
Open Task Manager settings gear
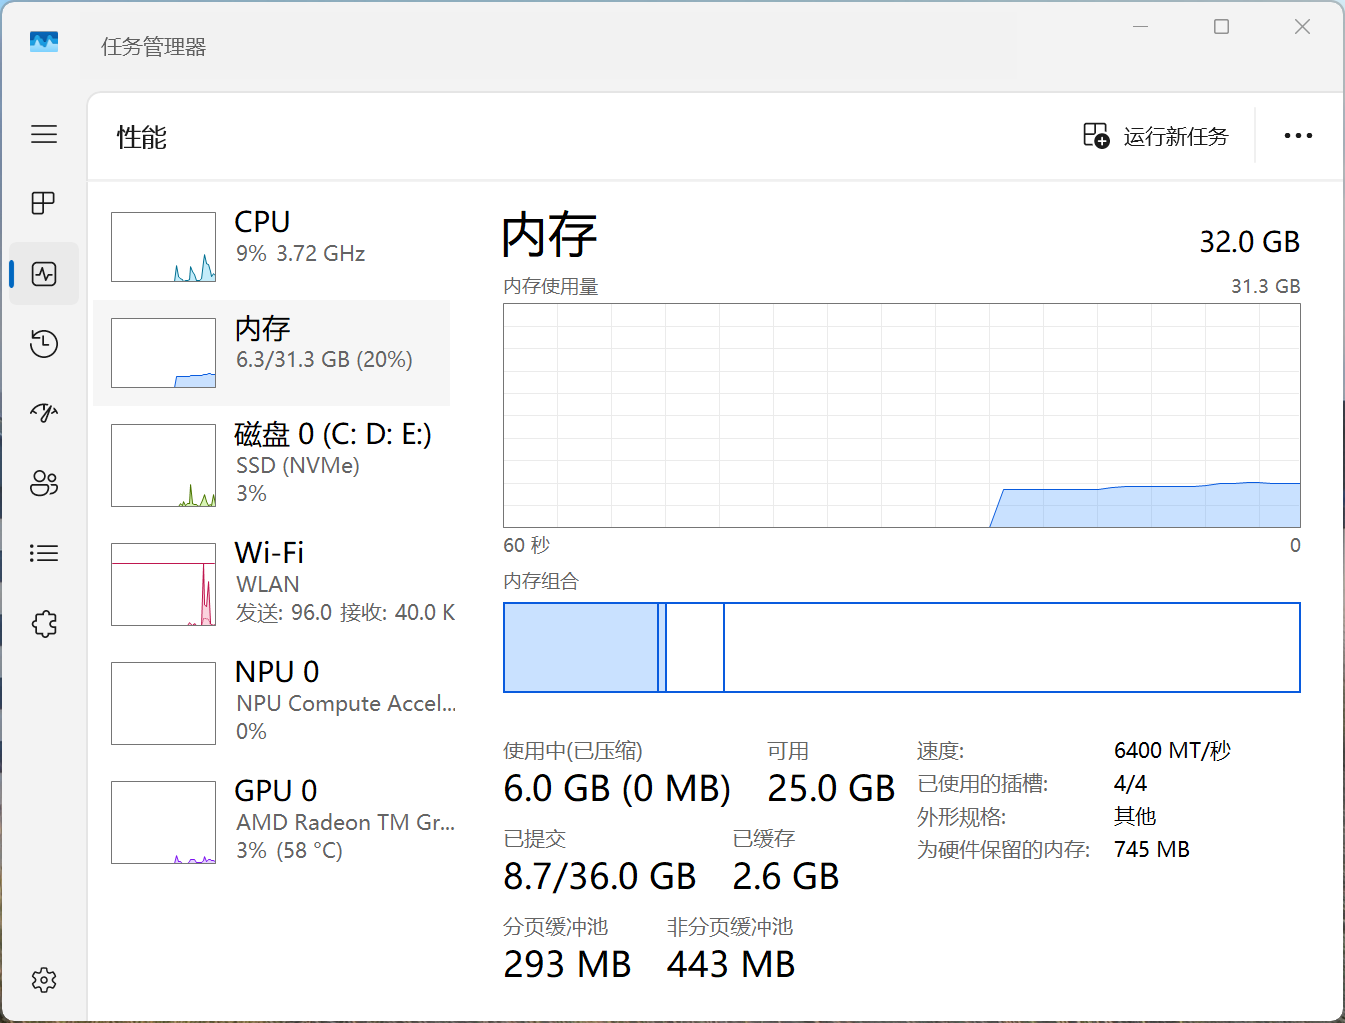click(x=44, y=980)
